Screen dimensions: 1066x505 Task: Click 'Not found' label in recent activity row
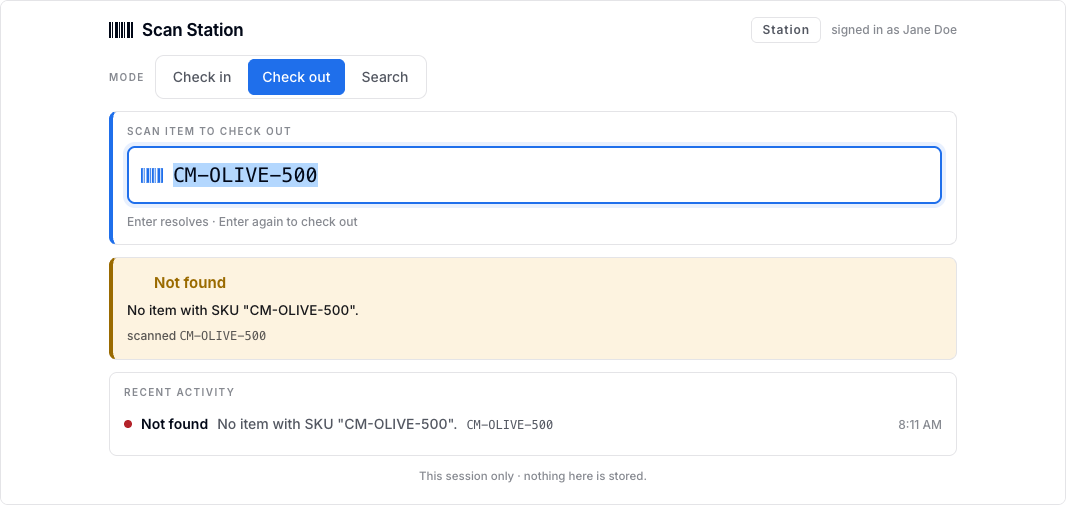point(174,424)
